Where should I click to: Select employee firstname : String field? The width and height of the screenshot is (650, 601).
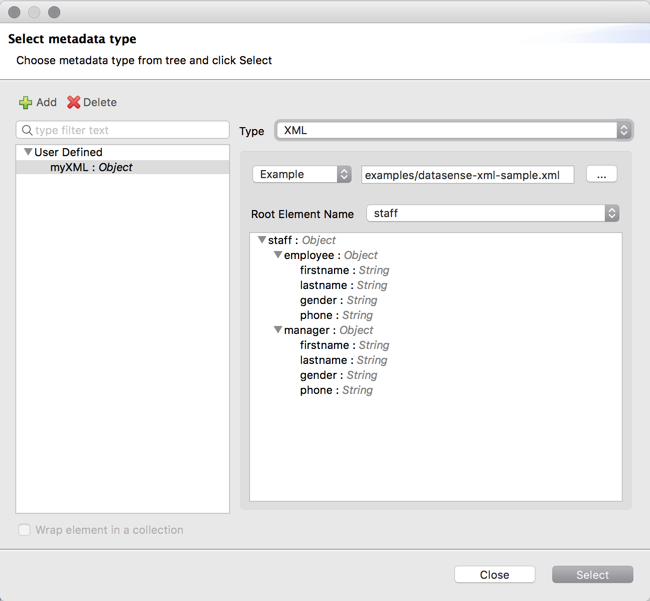coord(343,271)
